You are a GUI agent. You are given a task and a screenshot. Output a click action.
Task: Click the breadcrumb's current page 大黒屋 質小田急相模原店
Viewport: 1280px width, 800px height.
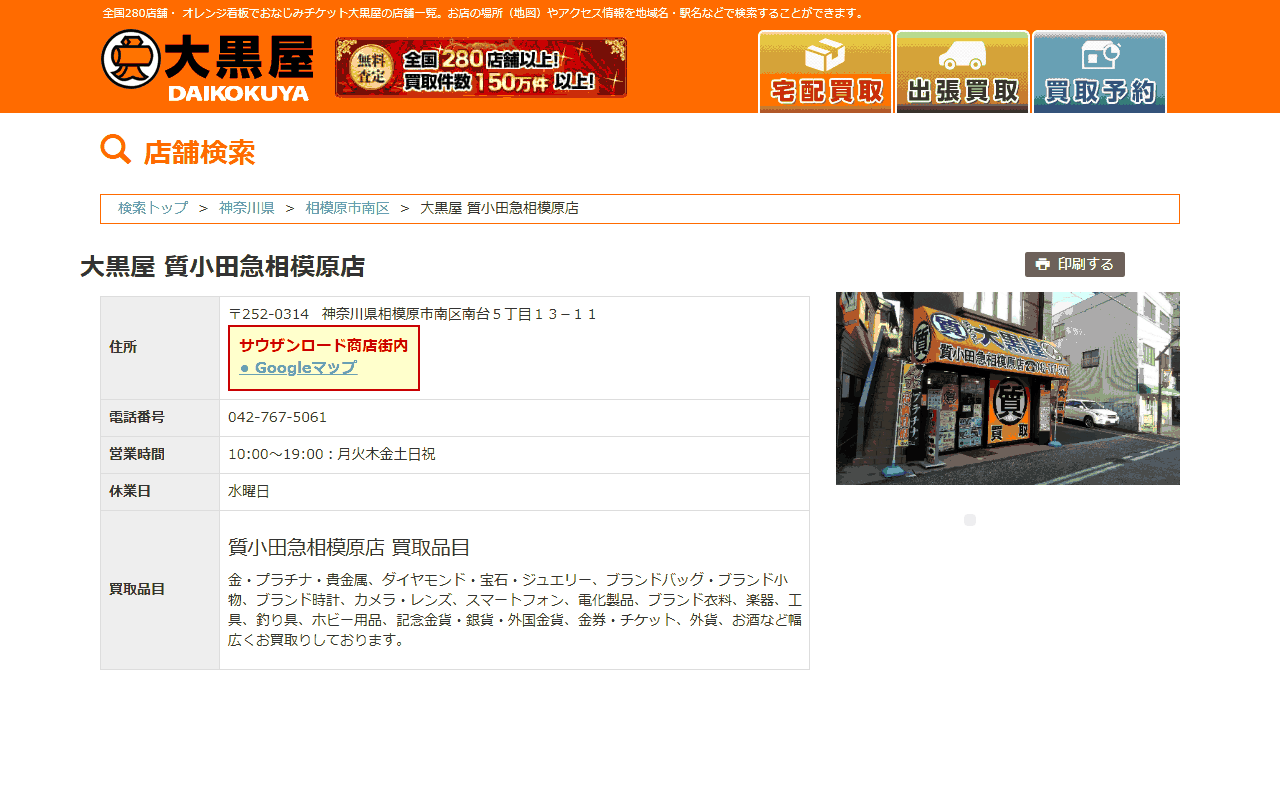click(x=499, y=208)
